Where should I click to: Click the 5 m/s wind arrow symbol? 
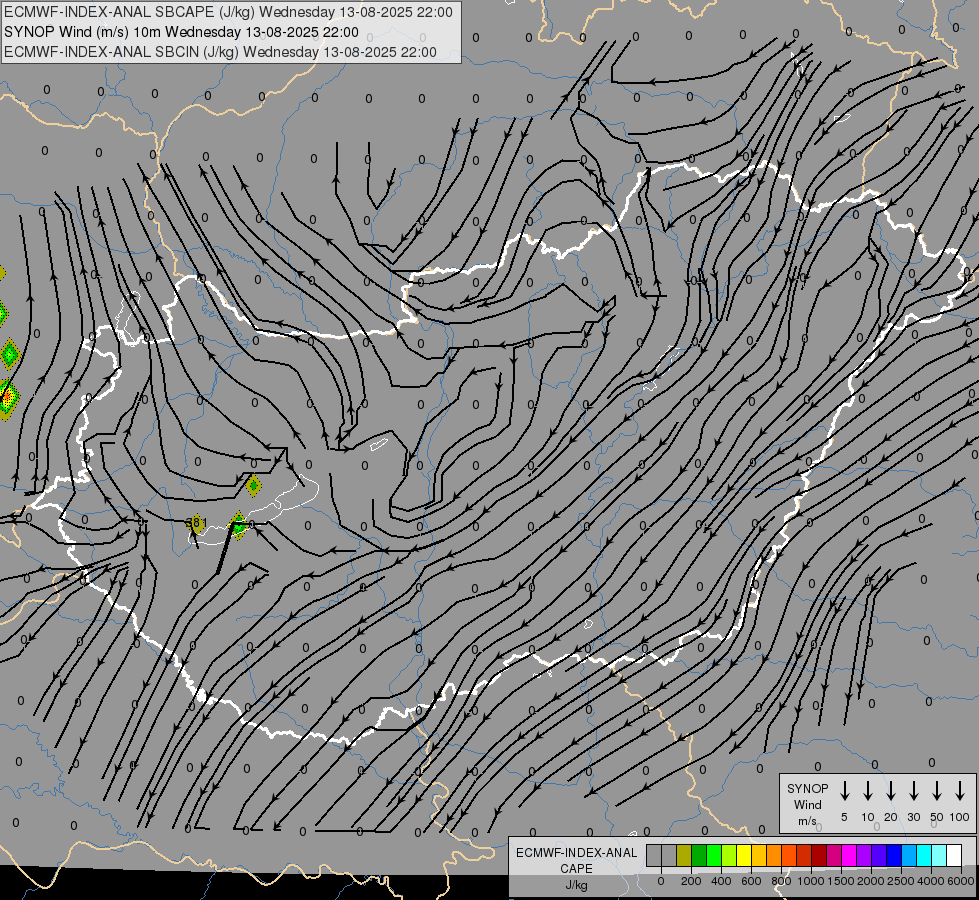coord(845,790)
